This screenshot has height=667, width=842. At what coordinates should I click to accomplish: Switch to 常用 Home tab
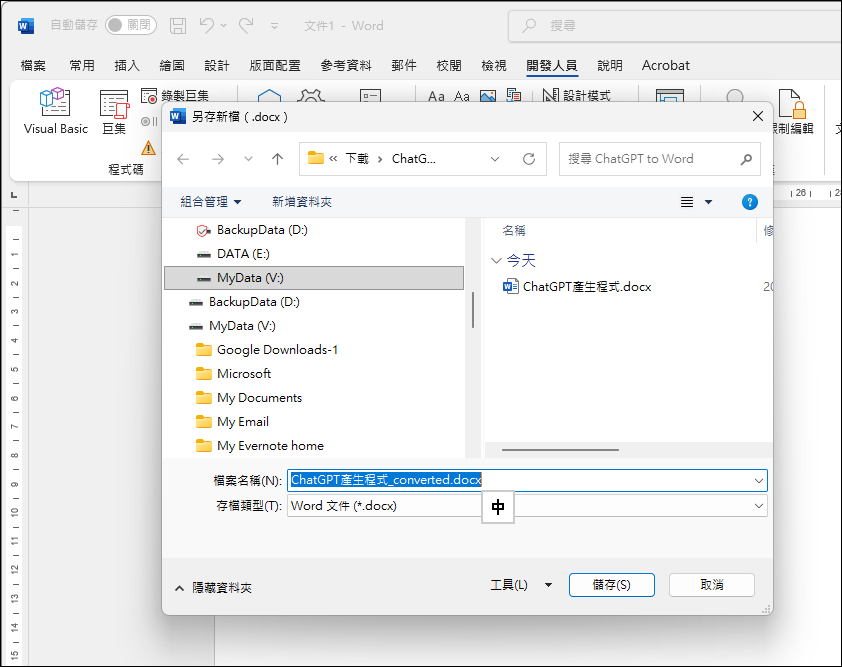tap(82, 66)
